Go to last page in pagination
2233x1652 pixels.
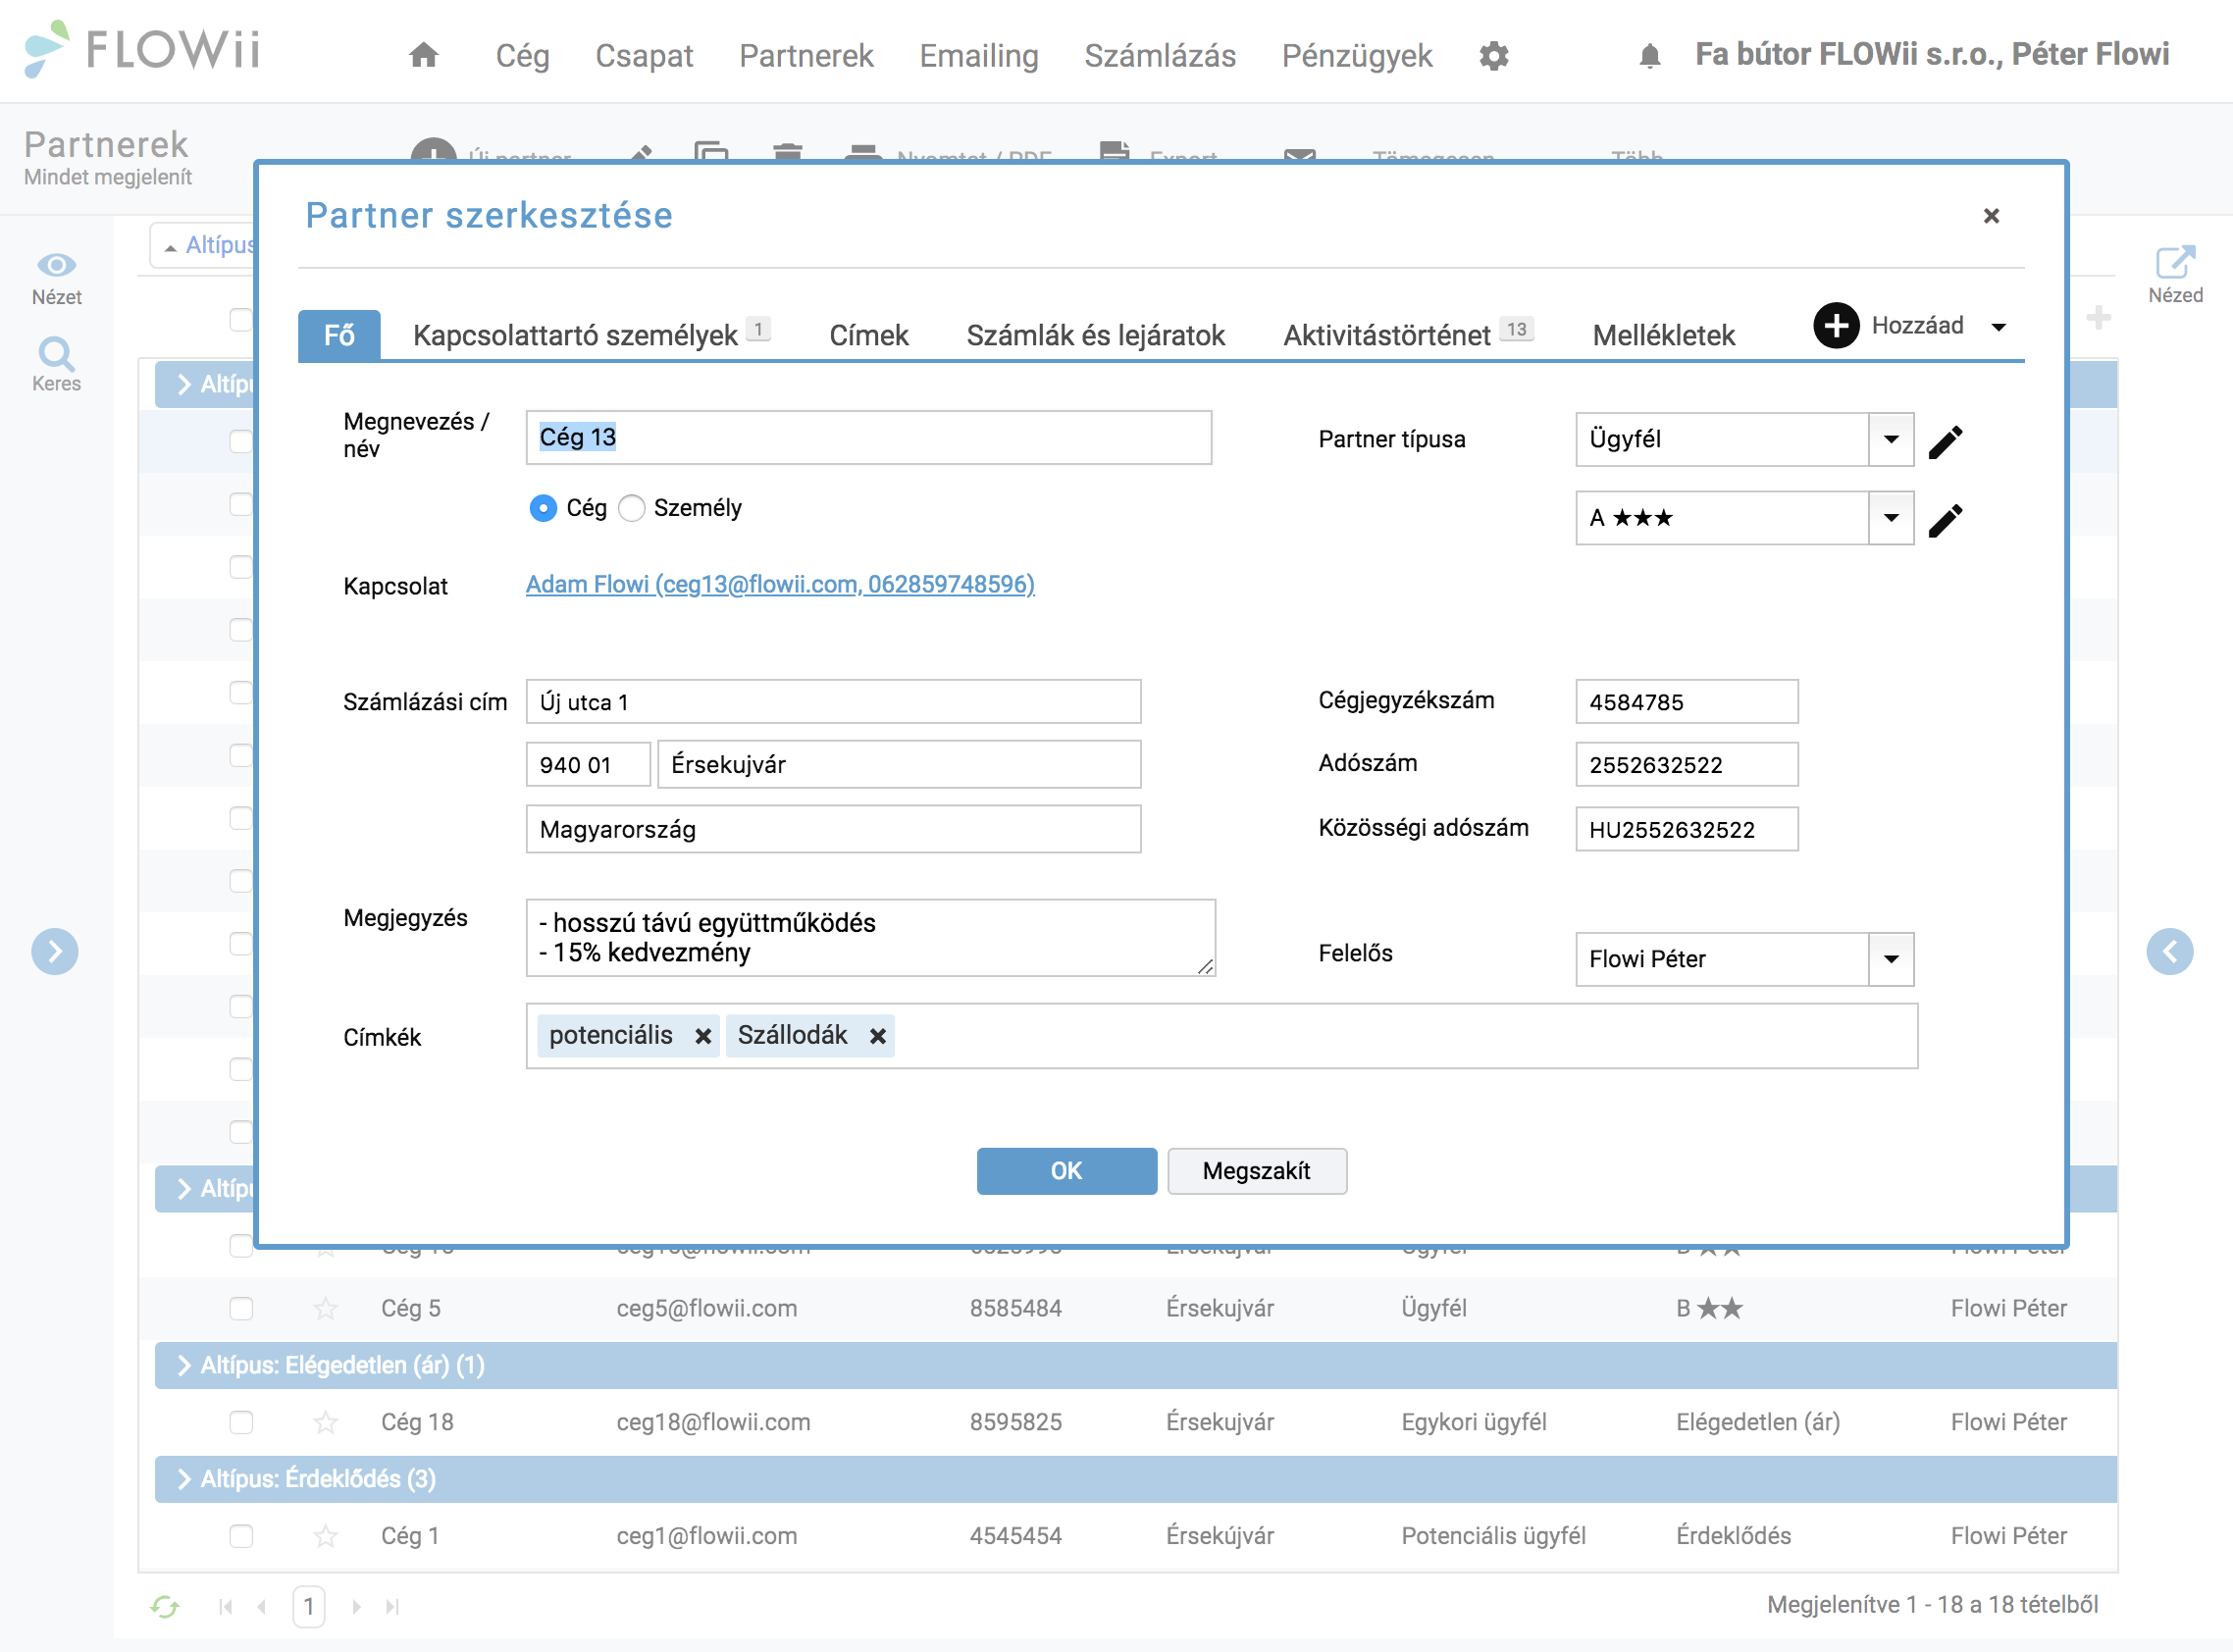pyautogui.click(x=392, y=1606)
